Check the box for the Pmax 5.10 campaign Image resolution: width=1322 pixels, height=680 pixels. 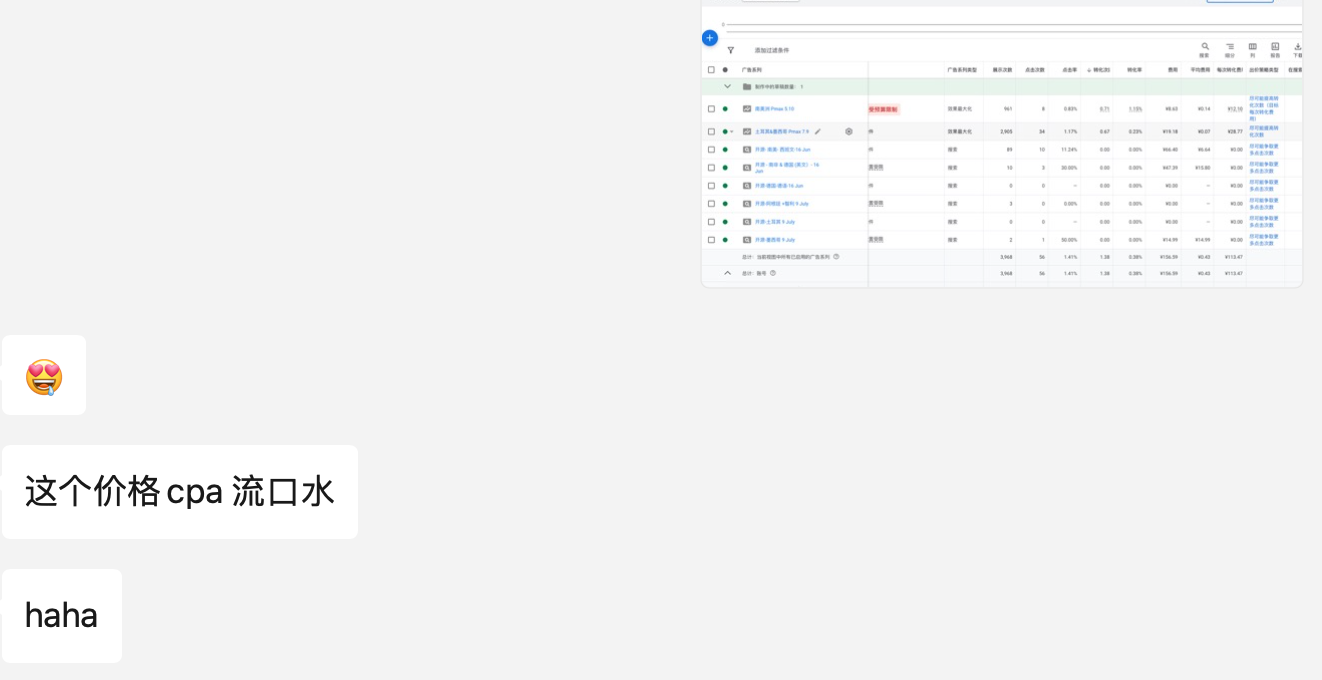[x=711, y=109]
